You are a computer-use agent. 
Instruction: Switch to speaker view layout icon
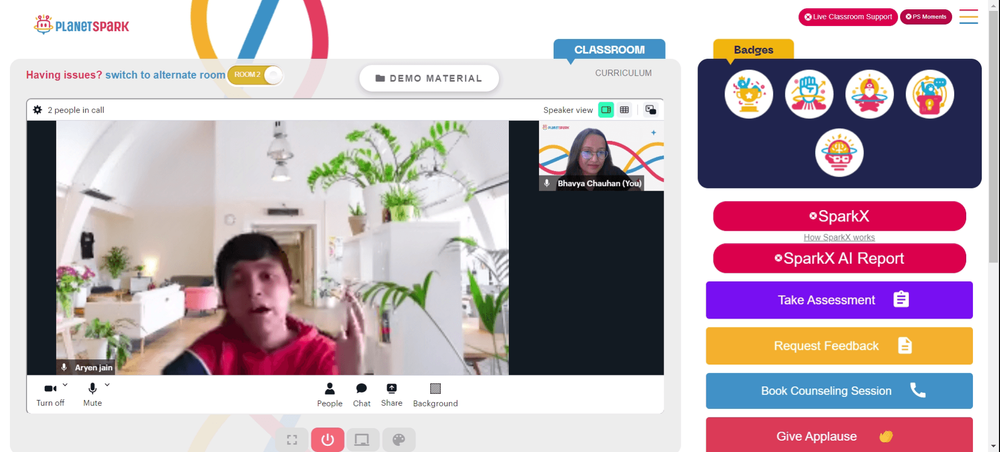606,110
